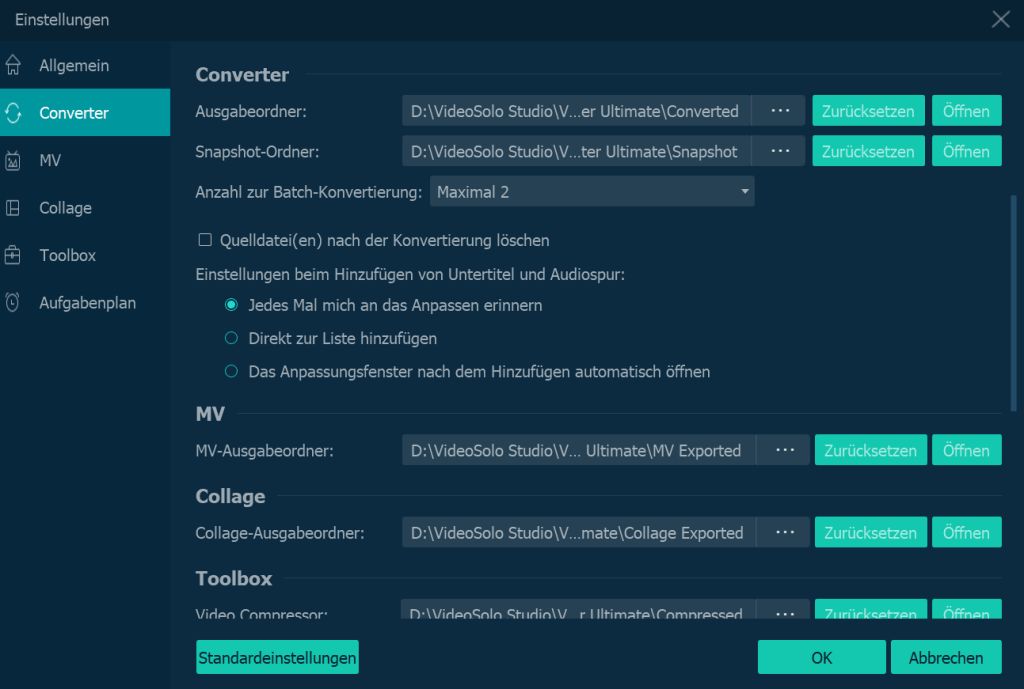
Task: Enable deleting source files after conversion
Action: (x=205, y=240)
